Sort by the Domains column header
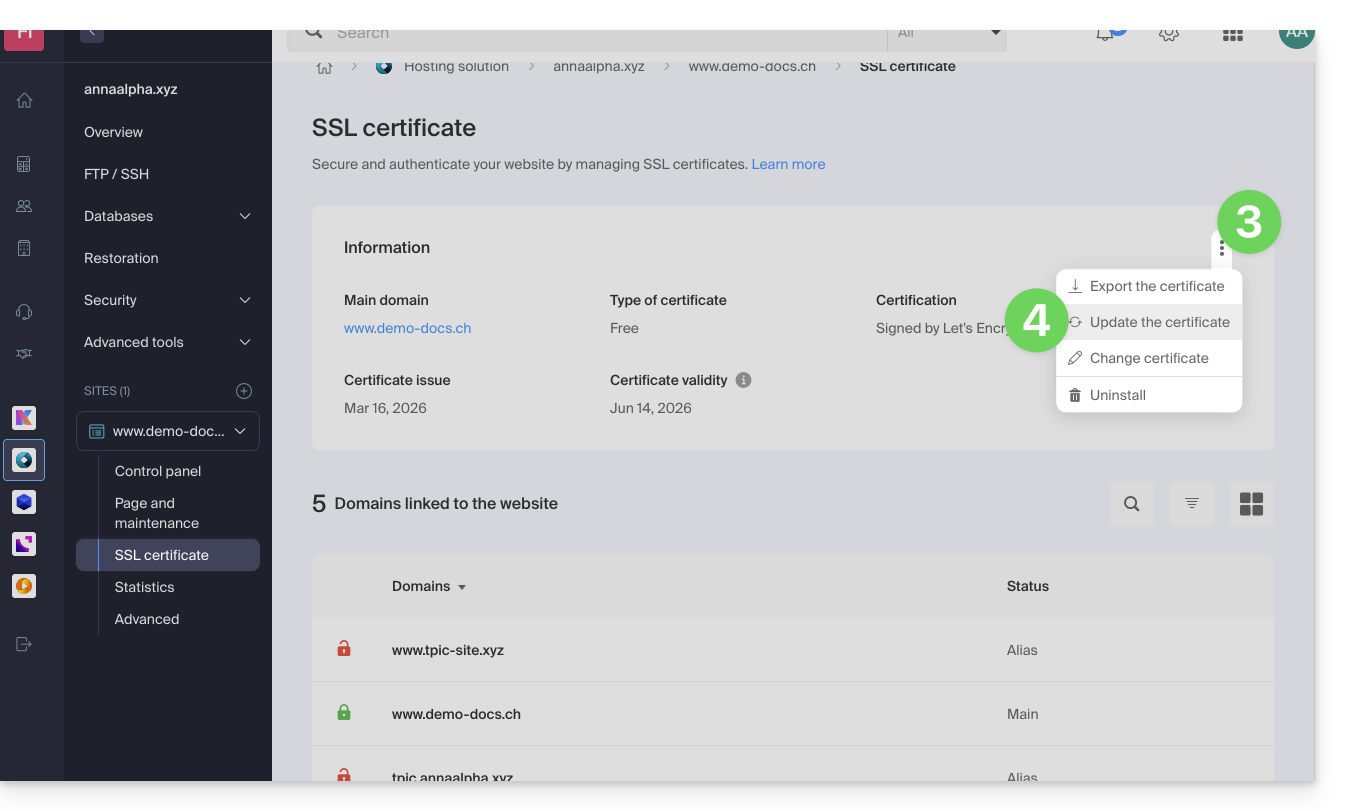Viewport: 1346px width, 811px height. 429,586
